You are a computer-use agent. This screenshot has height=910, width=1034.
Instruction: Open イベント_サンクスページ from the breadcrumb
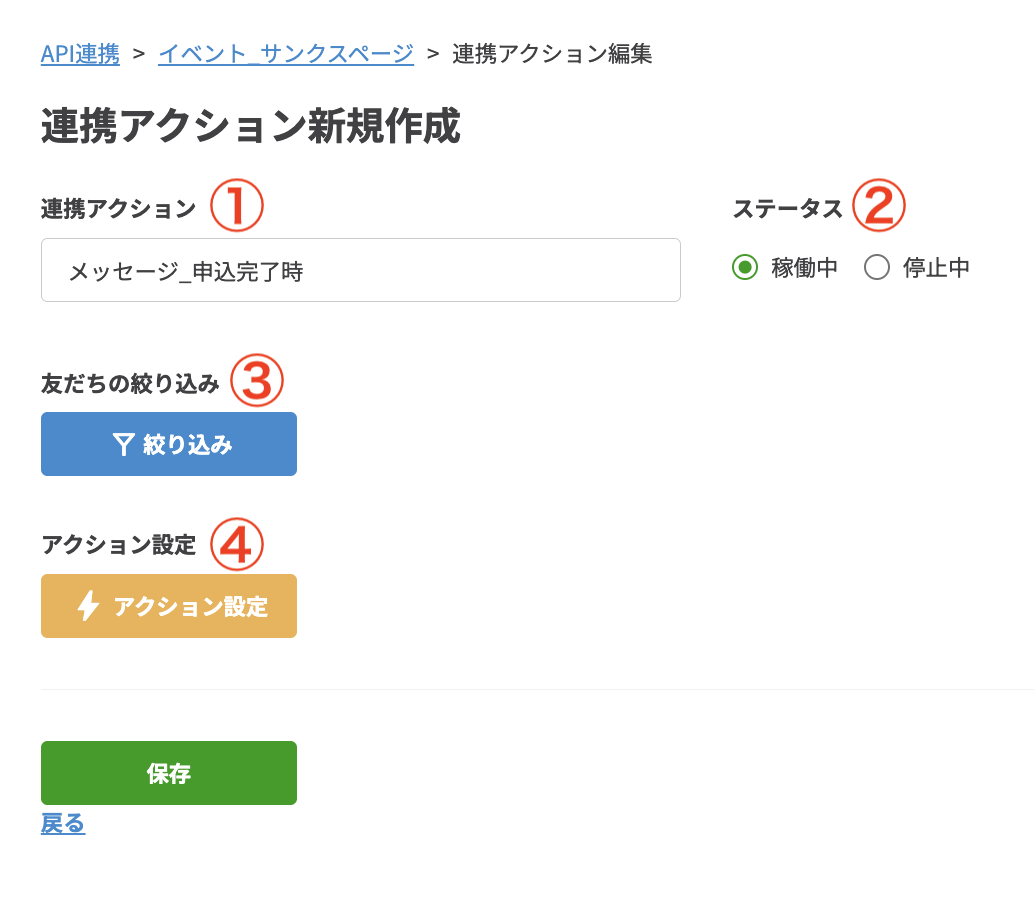click(286, 55)
